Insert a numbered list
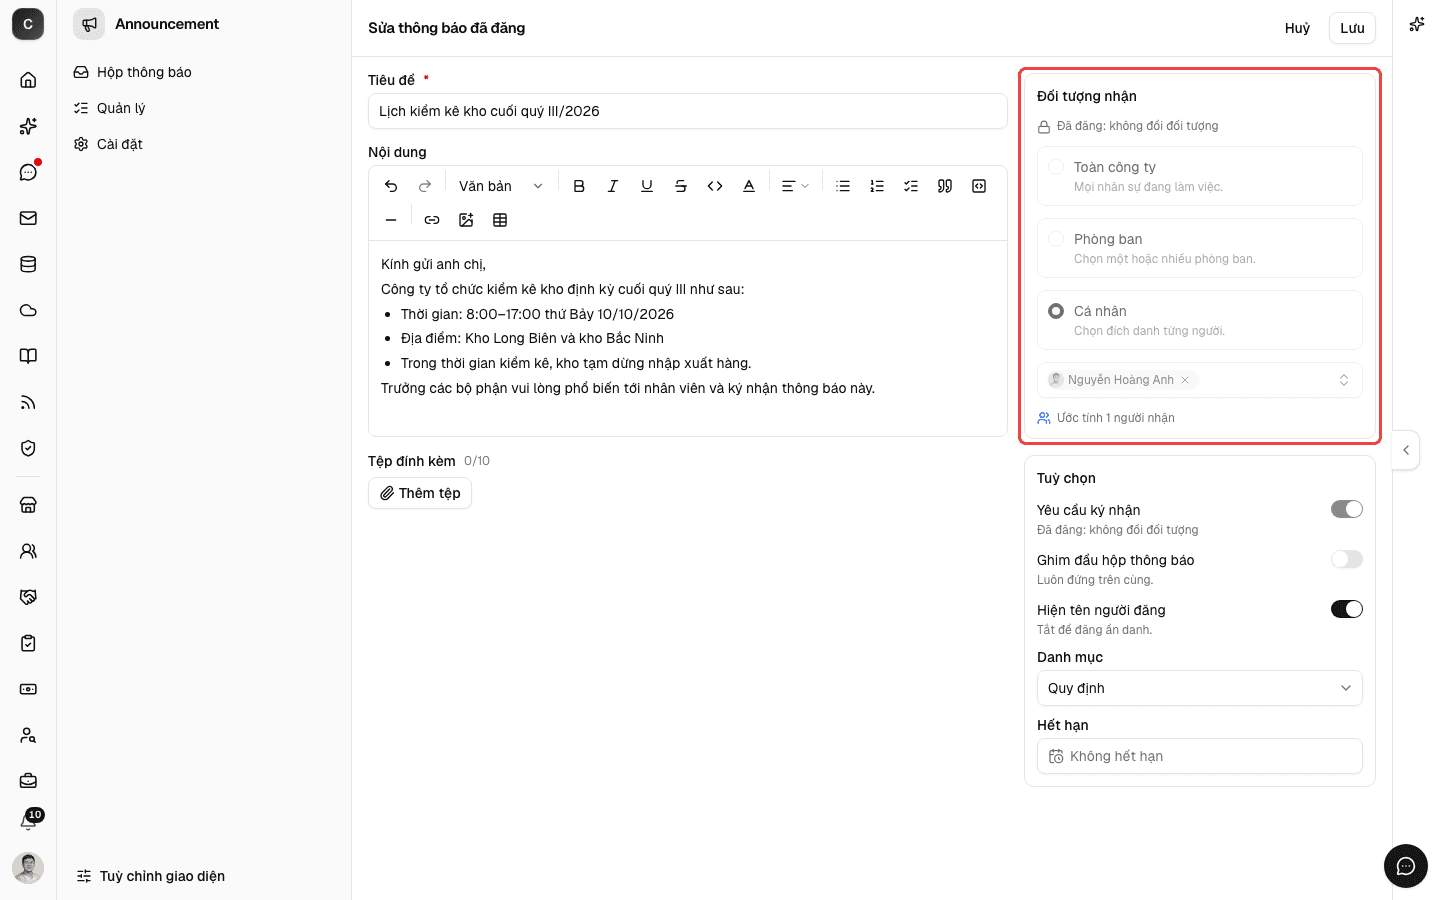This screenshot has height=900, width=1440. 877,186
